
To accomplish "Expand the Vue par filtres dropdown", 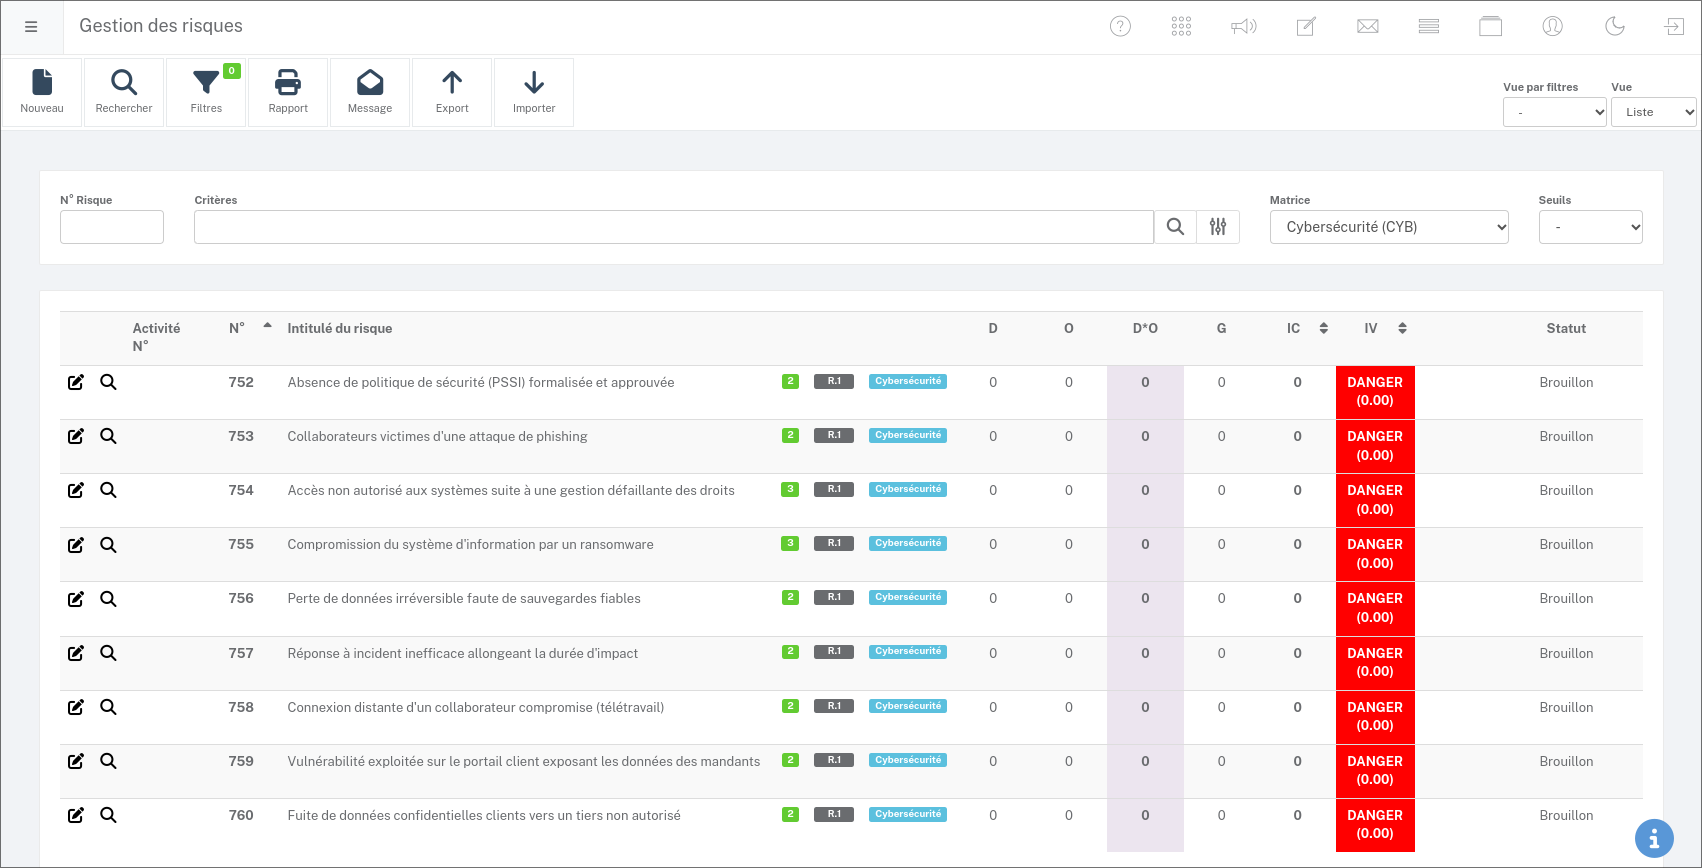I will pyautogui.click(x=1554, y=112).
